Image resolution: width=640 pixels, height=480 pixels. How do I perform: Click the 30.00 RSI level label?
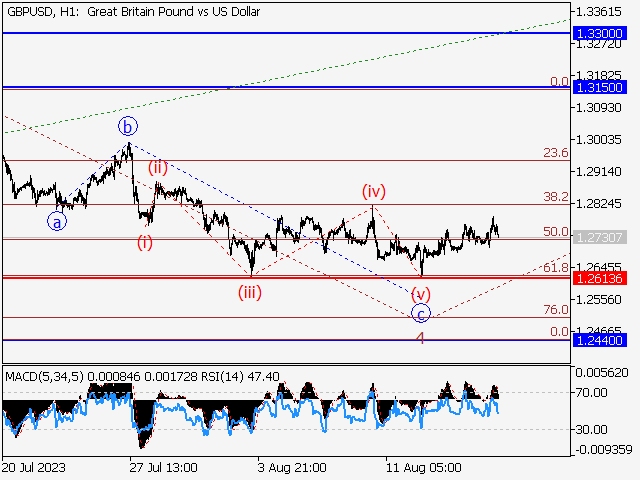click(591, 430)
